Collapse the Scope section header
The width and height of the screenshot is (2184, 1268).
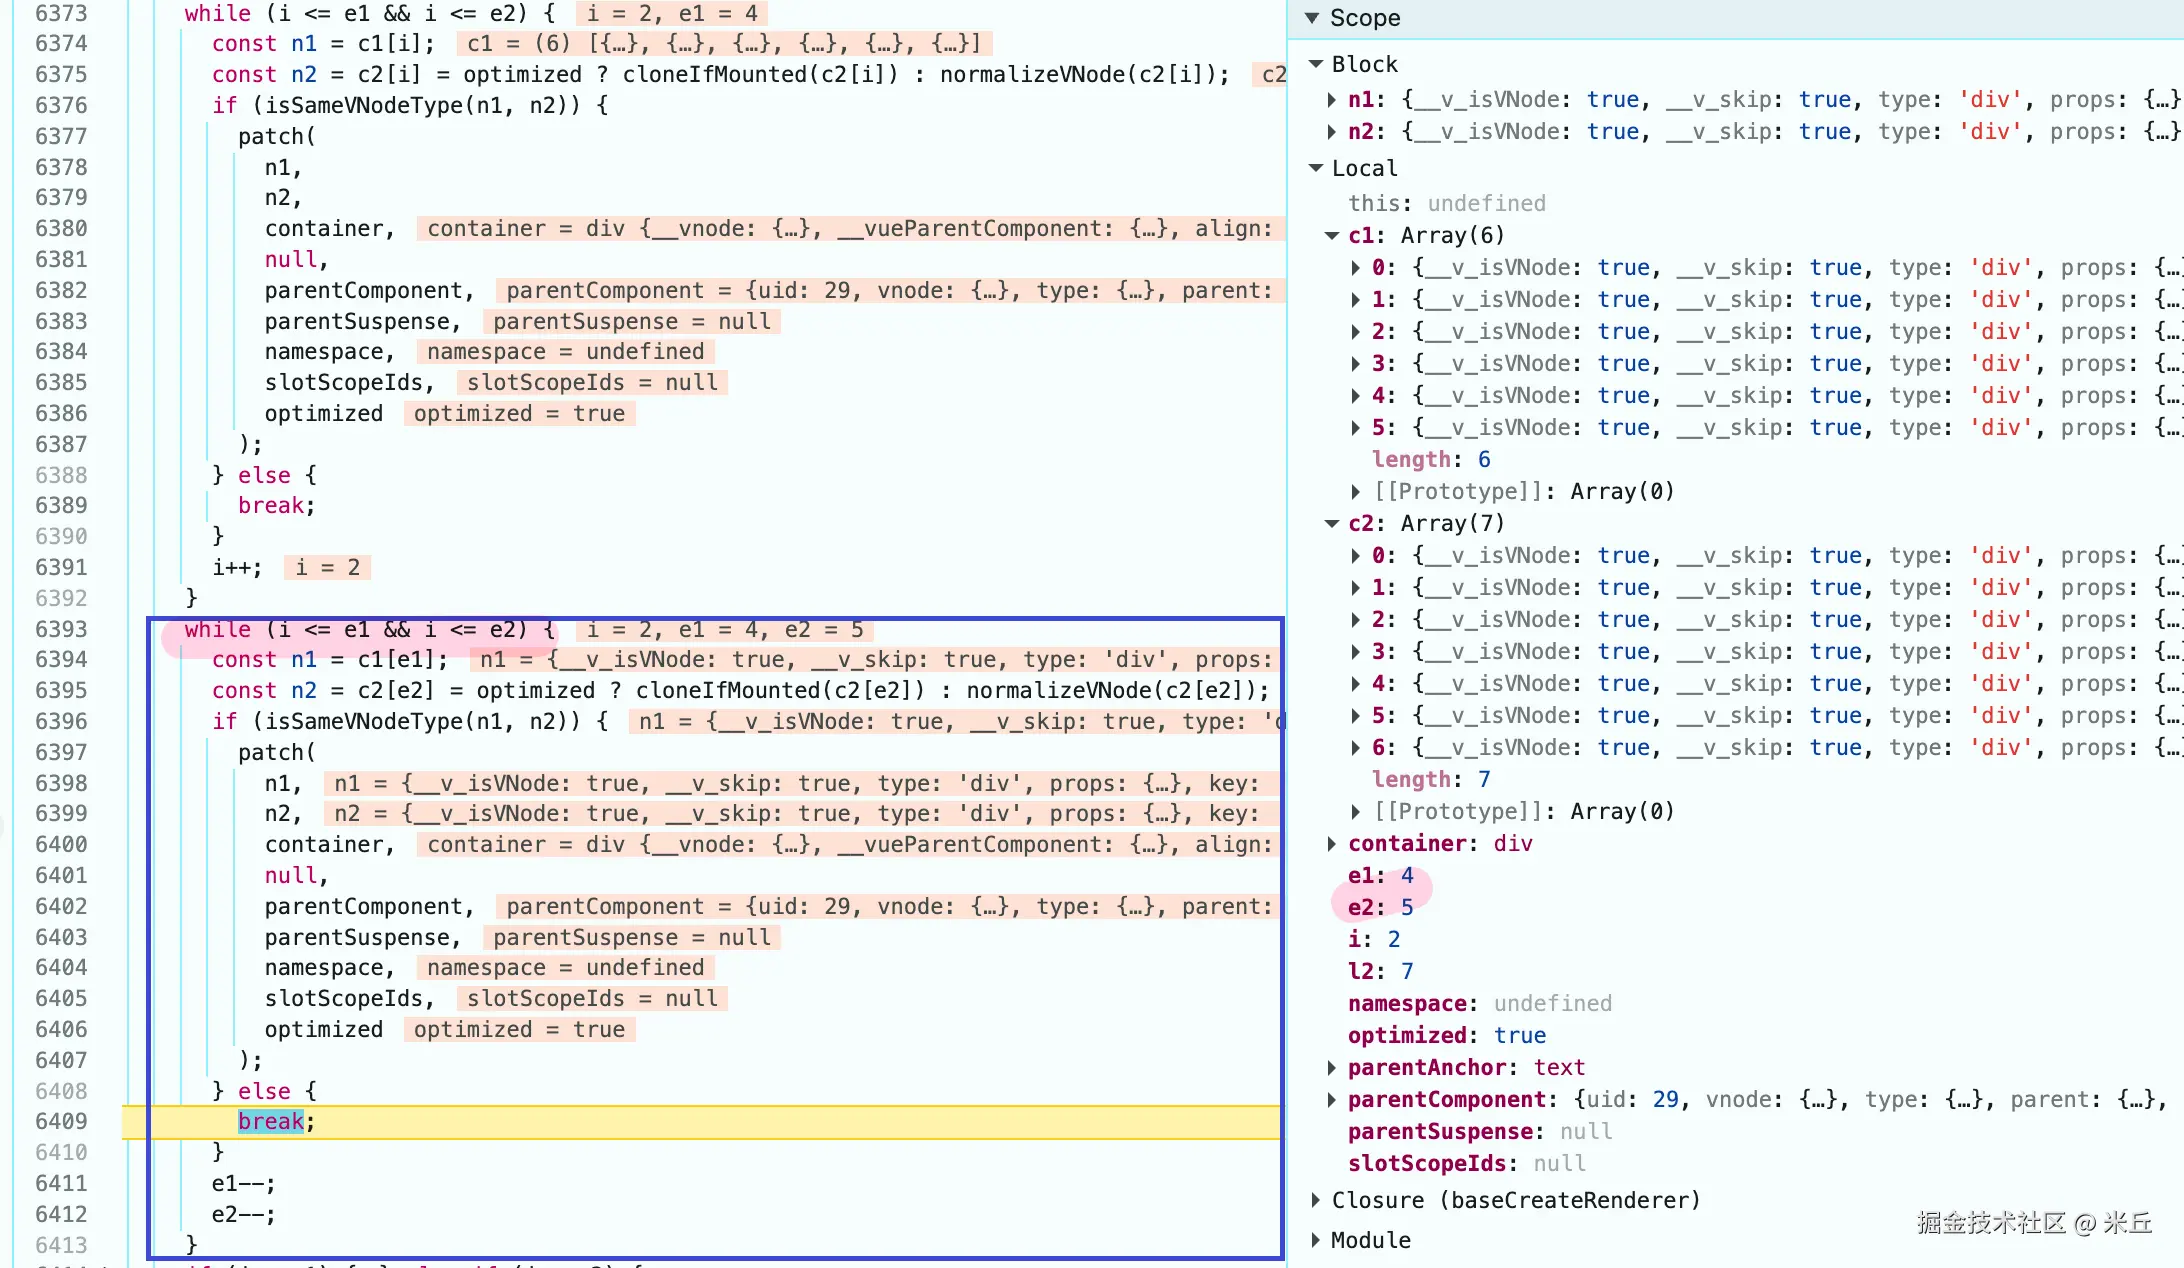(1312, 18)
